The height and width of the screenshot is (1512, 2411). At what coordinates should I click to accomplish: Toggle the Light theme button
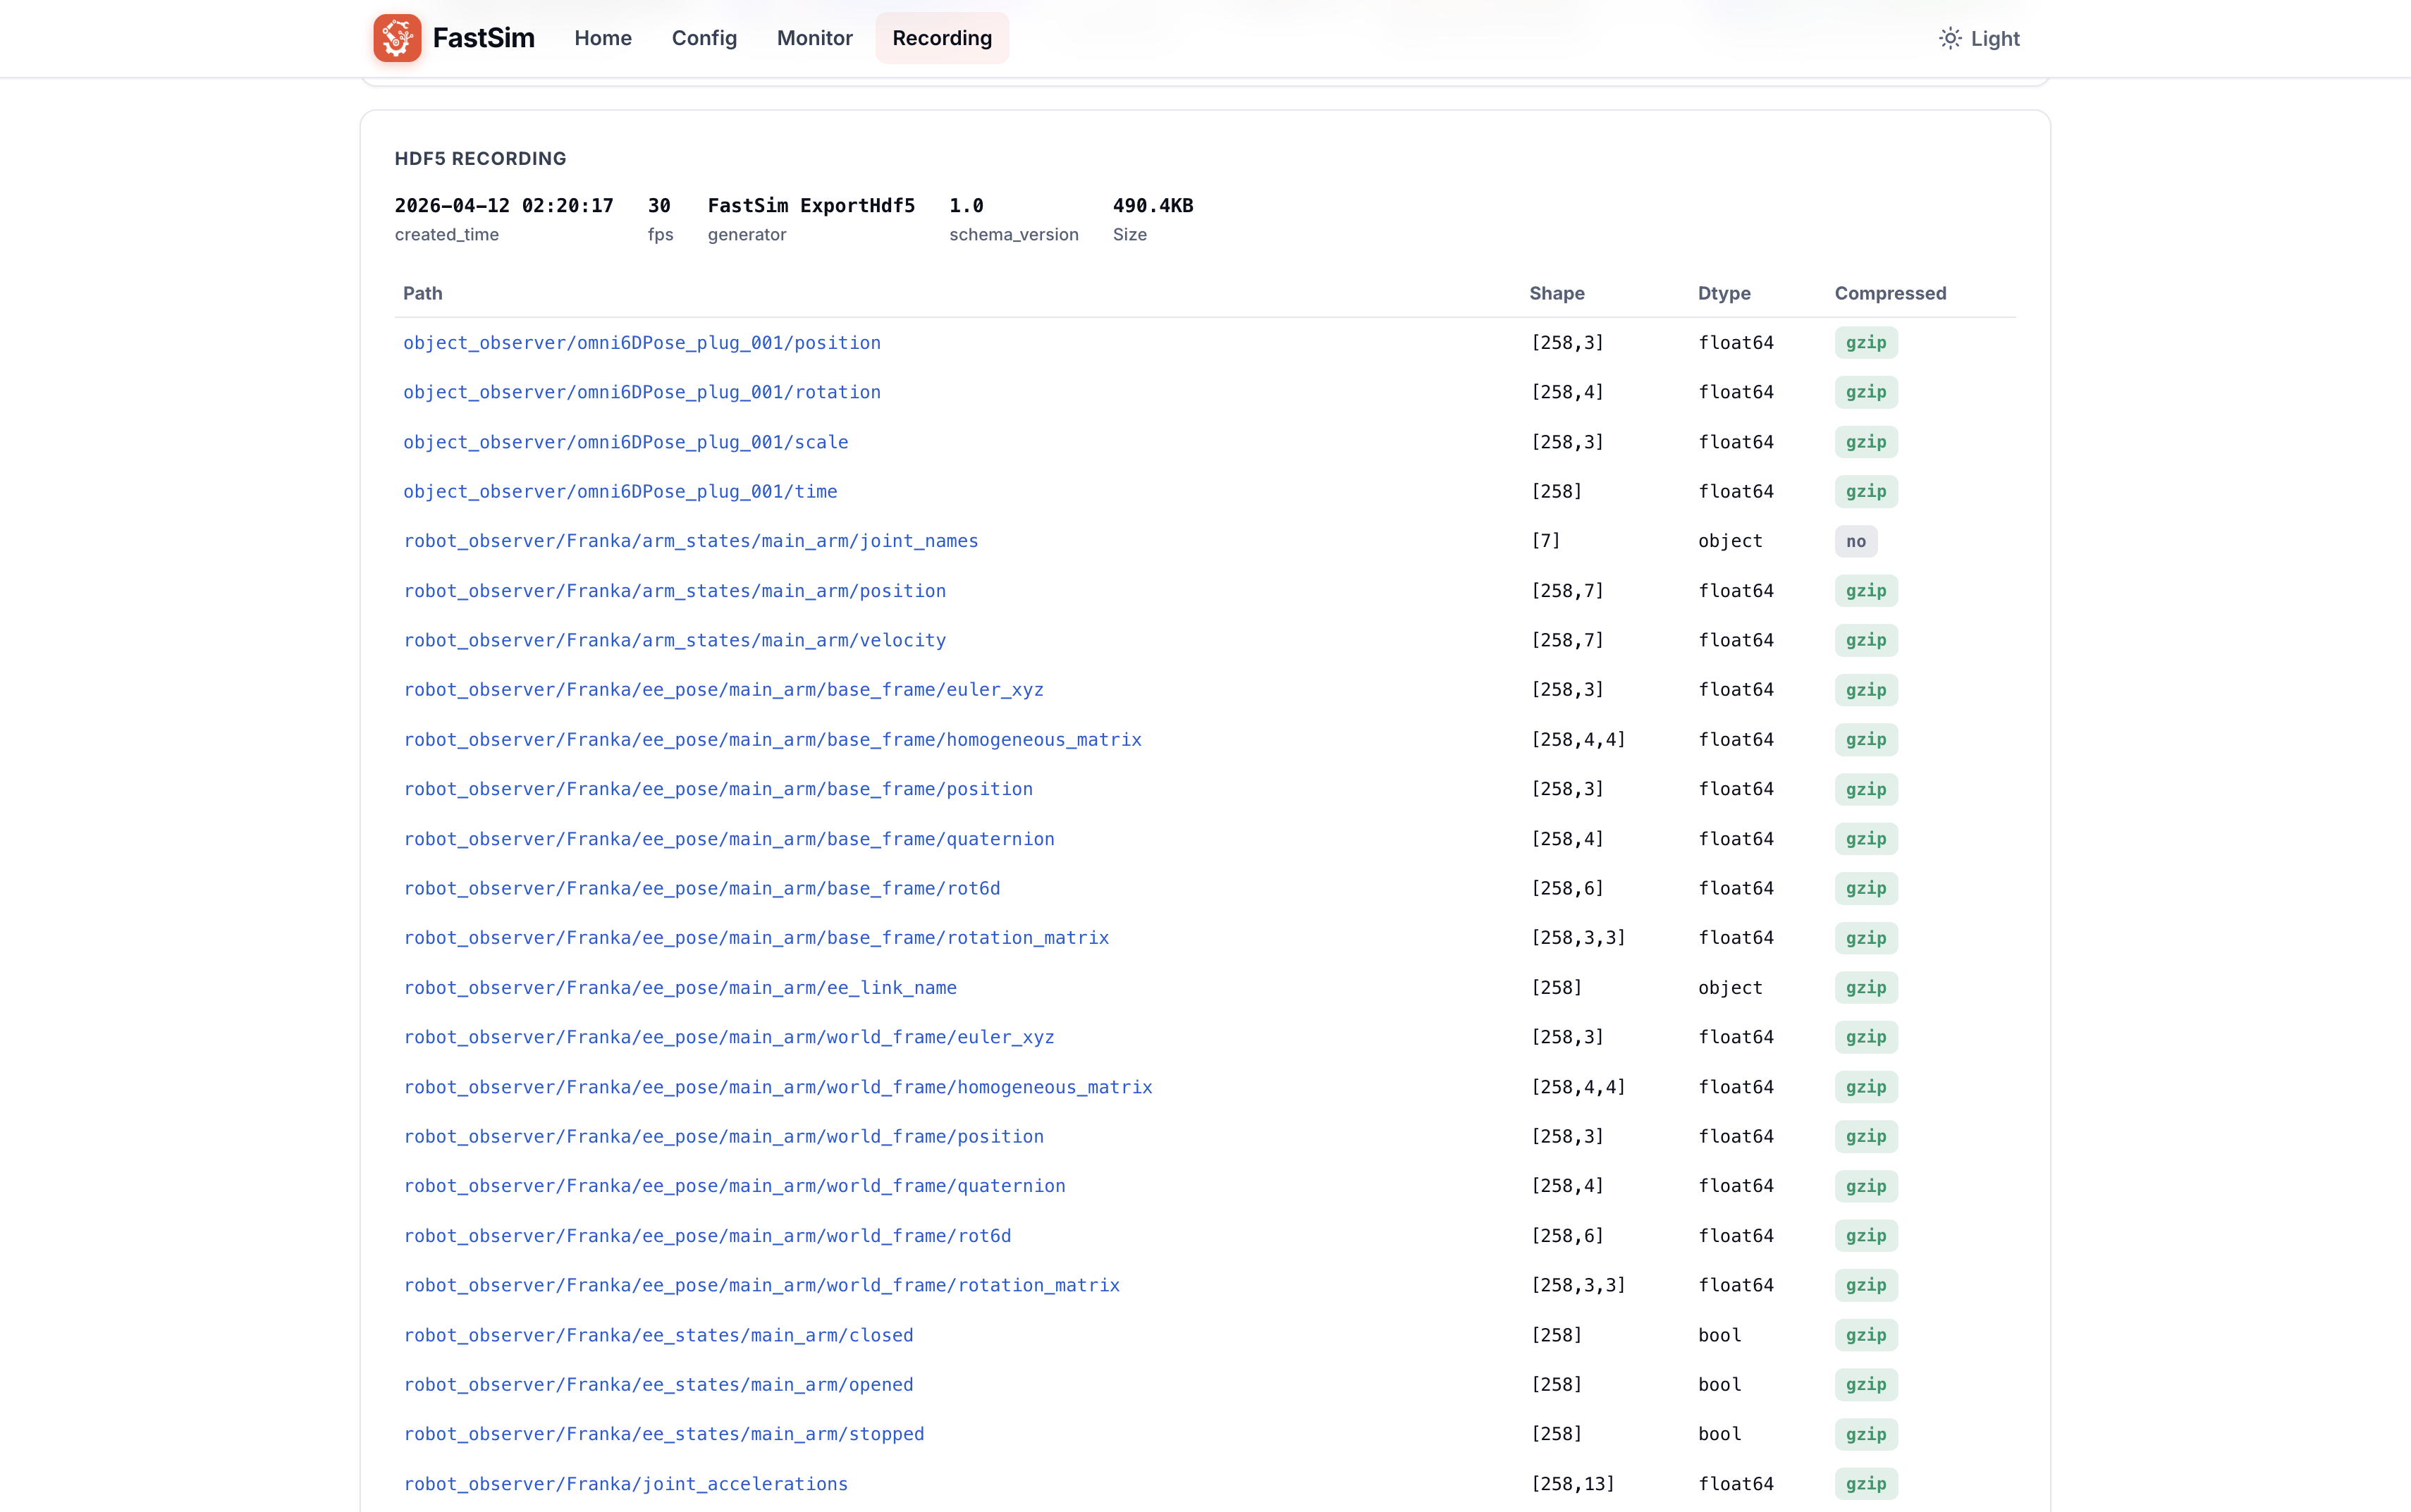1979,38
